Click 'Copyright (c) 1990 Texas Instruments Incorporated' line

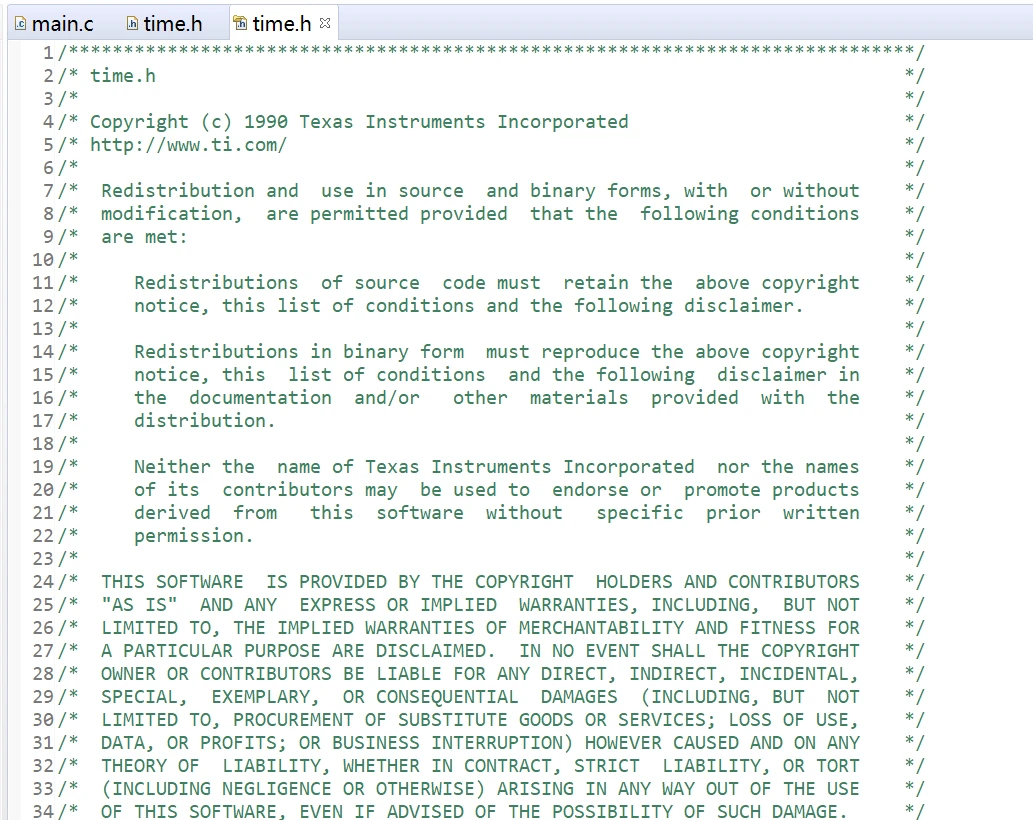pyautogui.click(x=359, y=122)
